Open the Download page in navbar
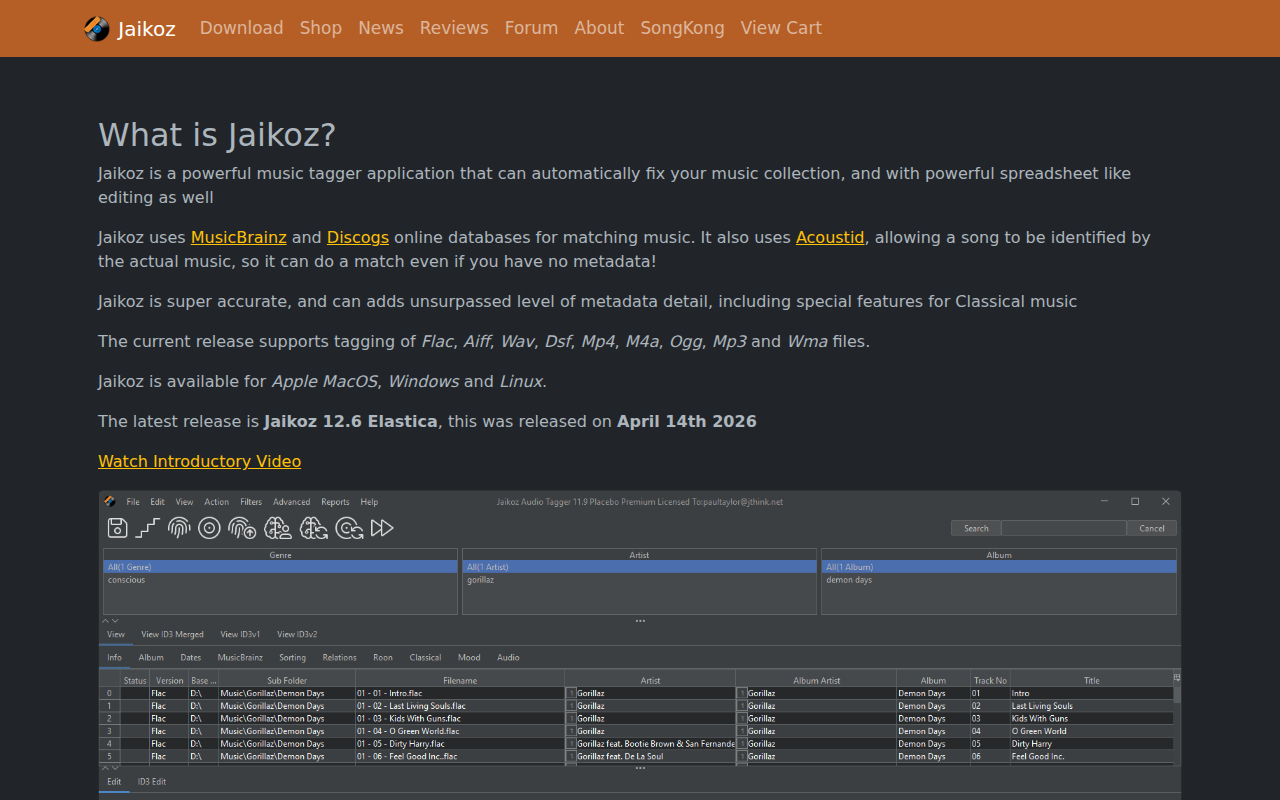The height and width of the screenshot is (800, 1280). coord(242,28)
